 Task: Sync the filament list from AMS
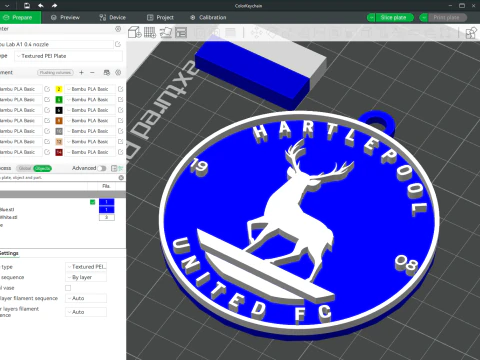(107, 72)
